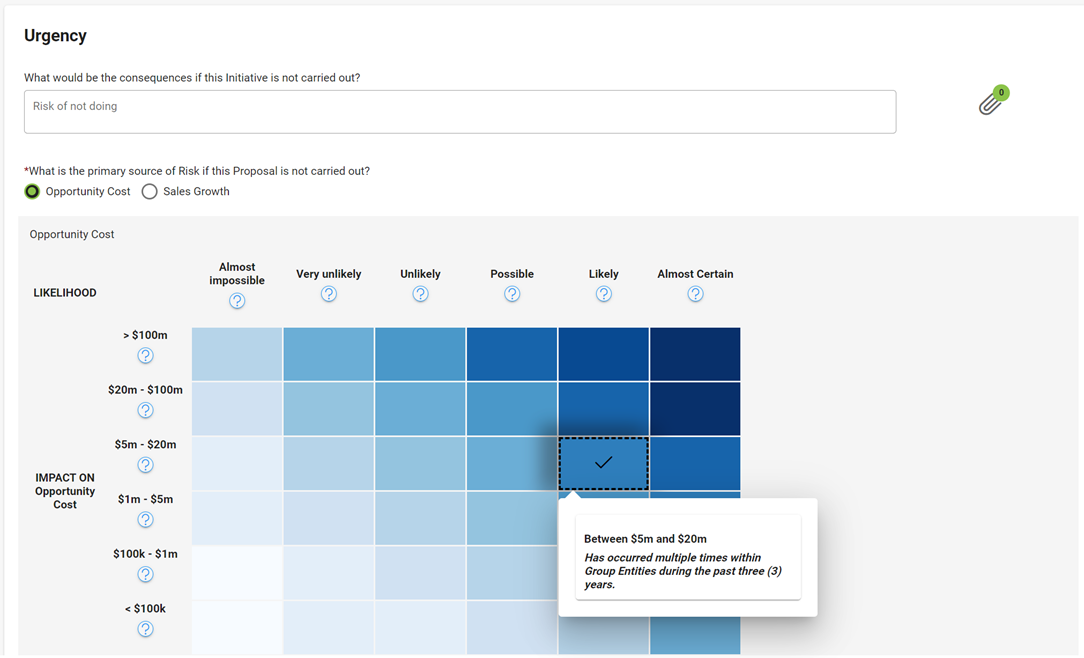This screenshot has width=1084, height=658.
Task: Select the Possible and $1m - $5m cell
Action: pyautogui.click(x=512, y=518)
